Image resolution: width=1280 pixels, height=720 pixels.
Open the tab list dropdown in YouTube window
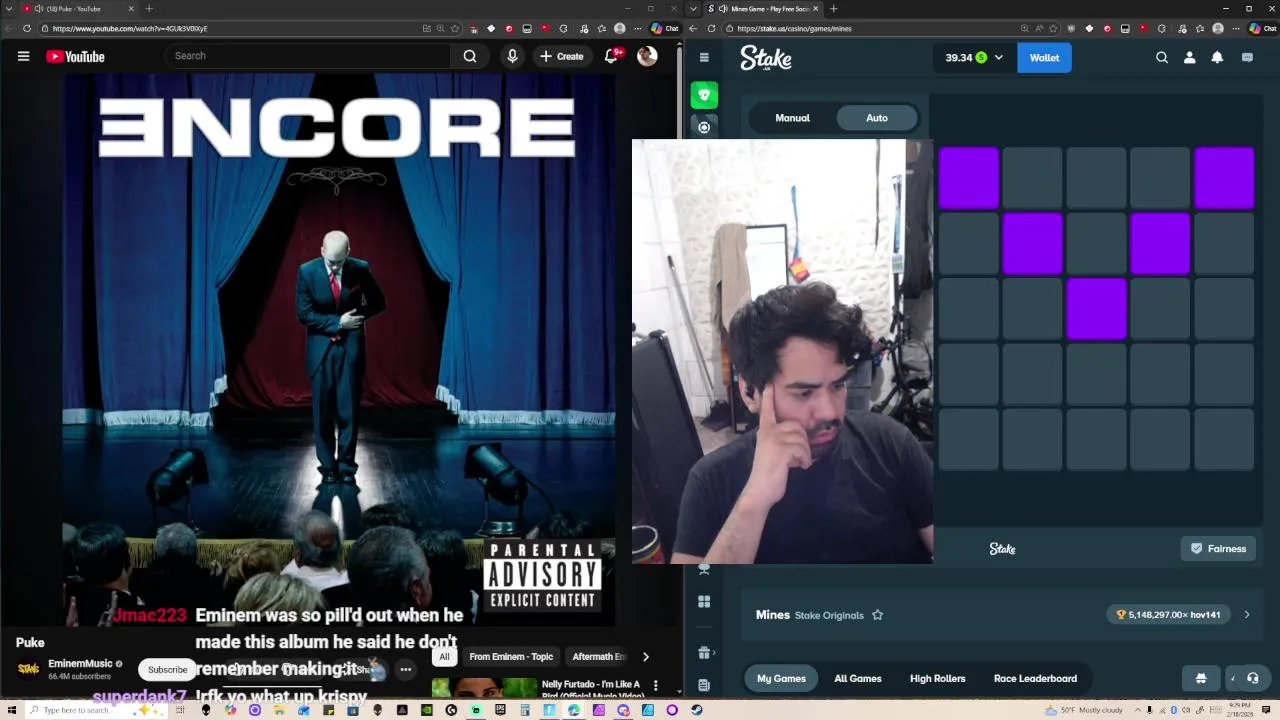pos(9,9)
